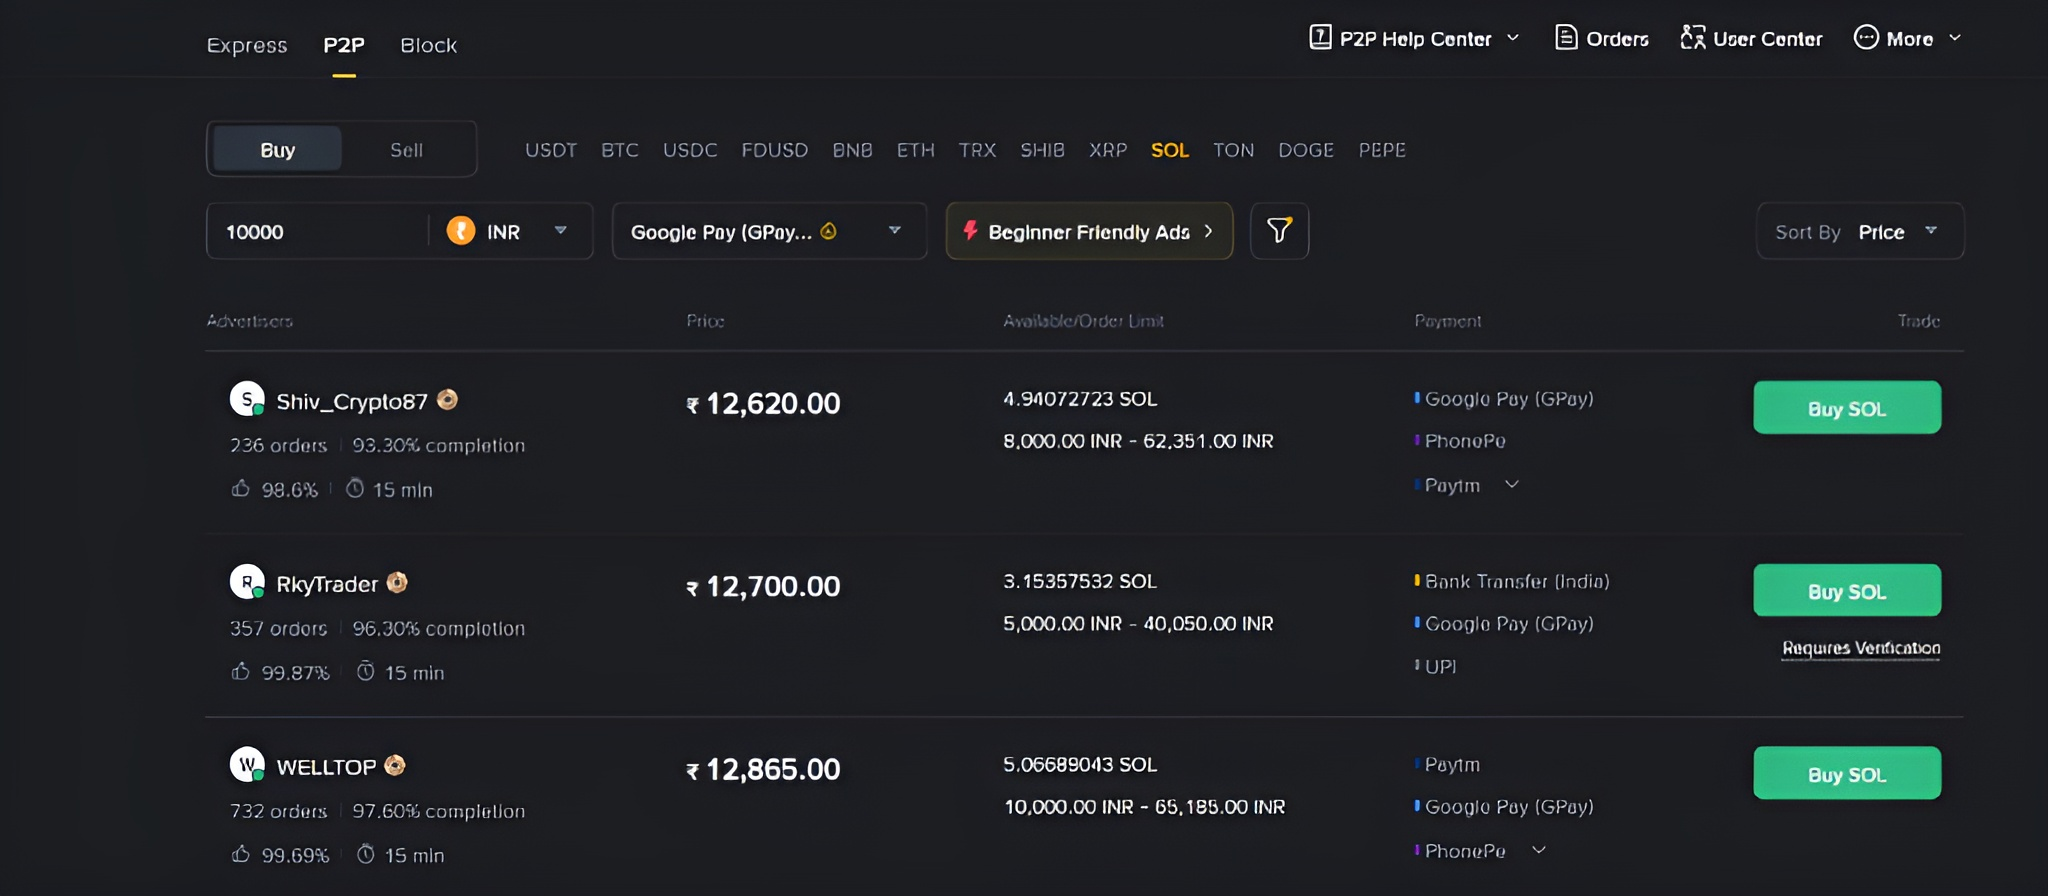Buy SOL from WELLTOP

coord(1847,773)
